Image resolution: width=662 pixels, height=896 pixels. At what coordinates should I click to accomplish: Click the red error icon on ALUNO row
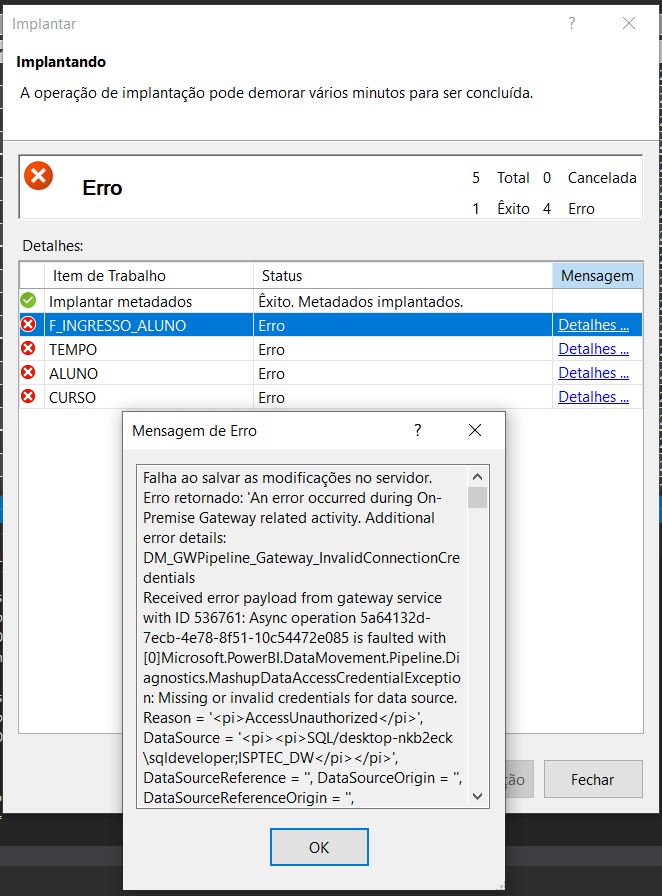click(30, 372)
